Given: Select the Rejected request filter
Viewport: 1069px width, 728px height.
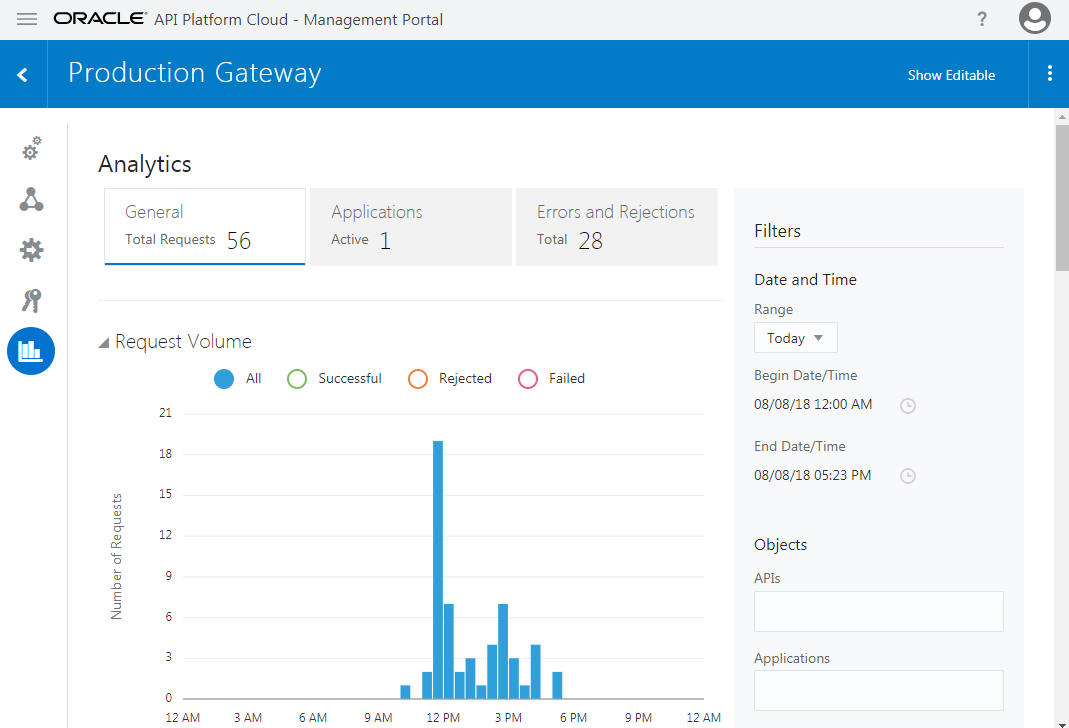Looking at the screenshot, I should [x=450, y=378].
